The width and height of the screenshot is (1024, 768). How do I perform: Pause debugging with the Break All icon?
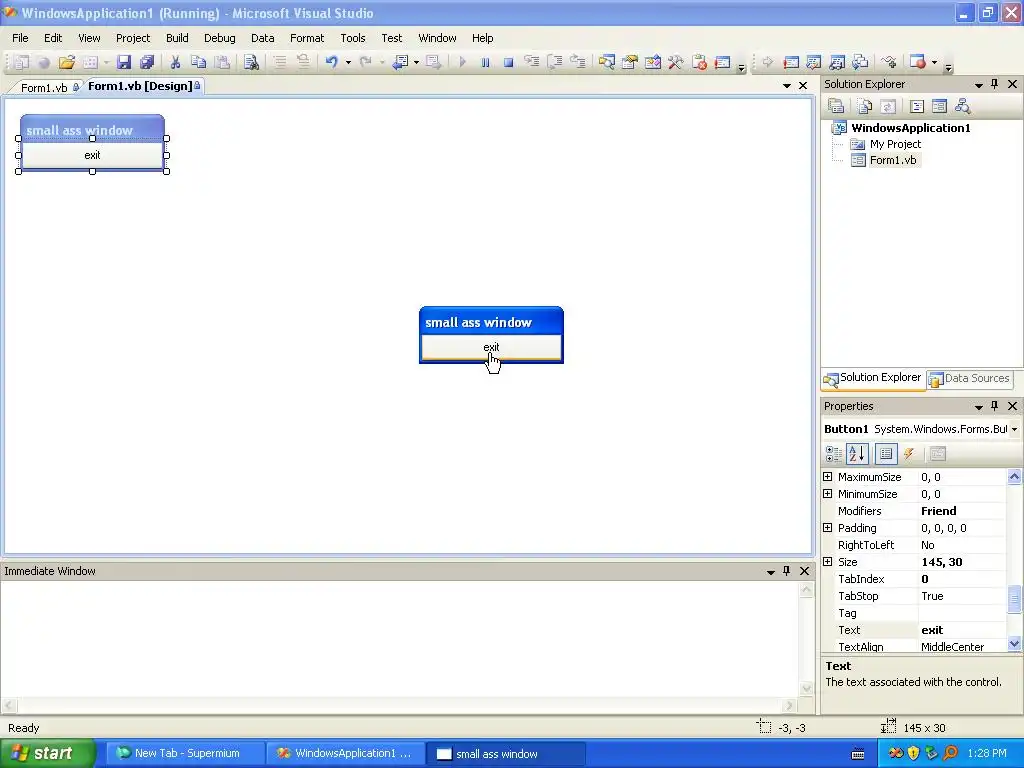485,63
